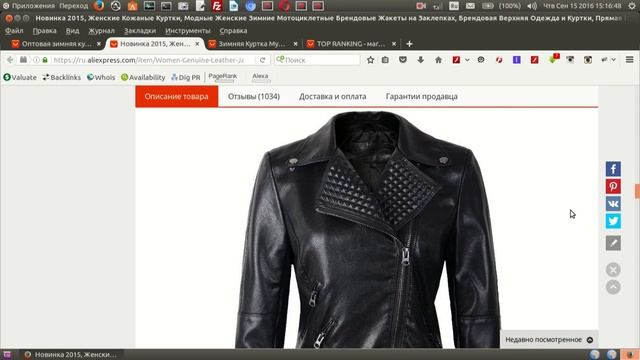Open the Переход panel menu
Screen dimensions: 640x360
point(73,6)
